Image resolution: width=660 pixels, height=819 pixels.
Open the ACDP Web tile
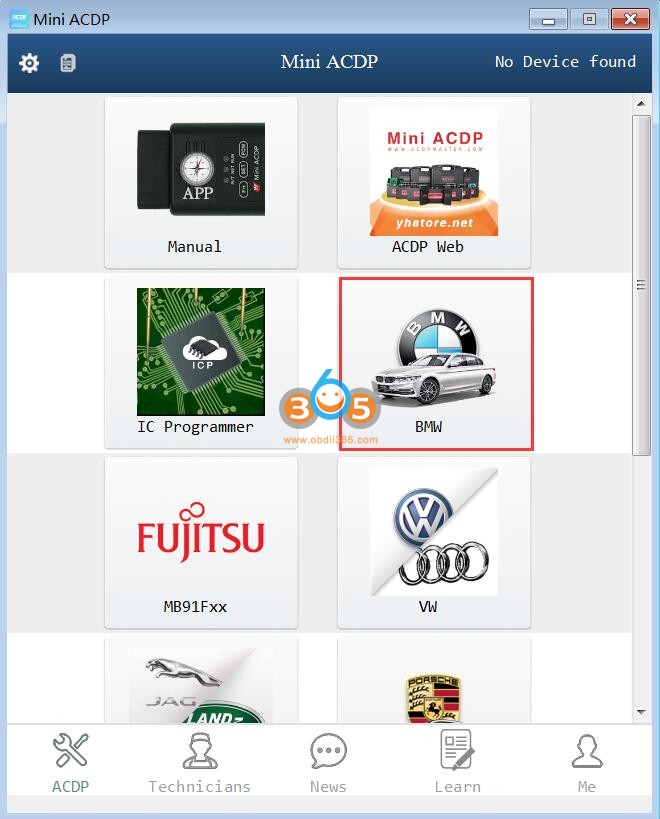click(434, 182)
